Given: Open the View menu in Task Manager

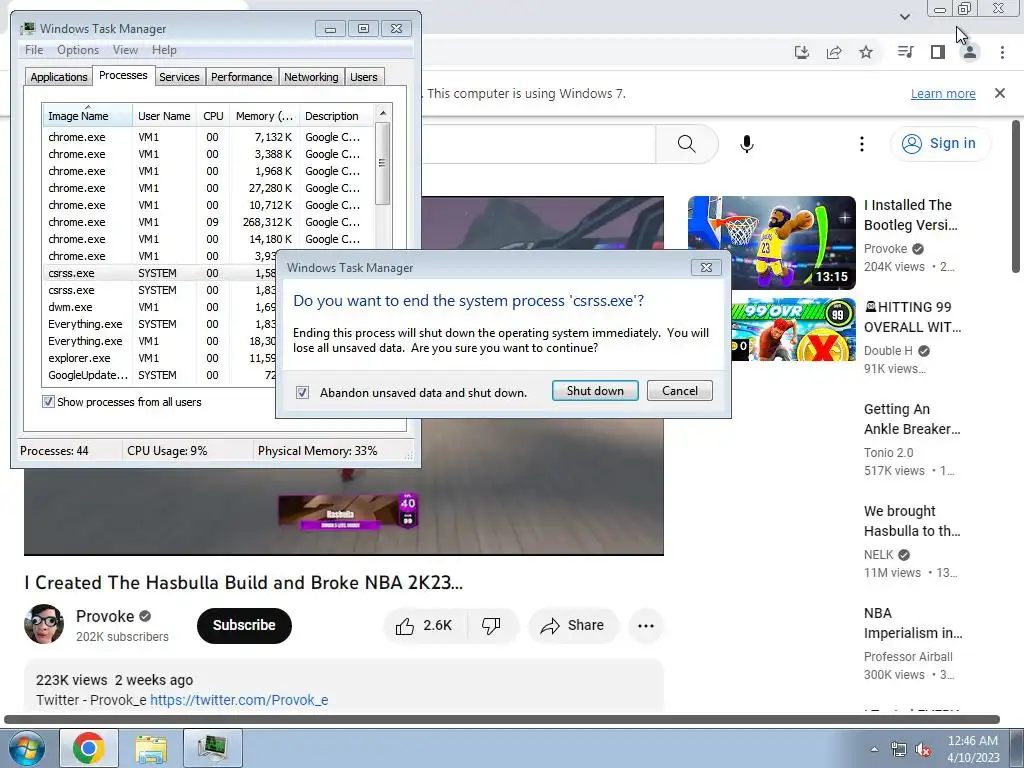Looking at the screenshot, I should tap(125, 50).
